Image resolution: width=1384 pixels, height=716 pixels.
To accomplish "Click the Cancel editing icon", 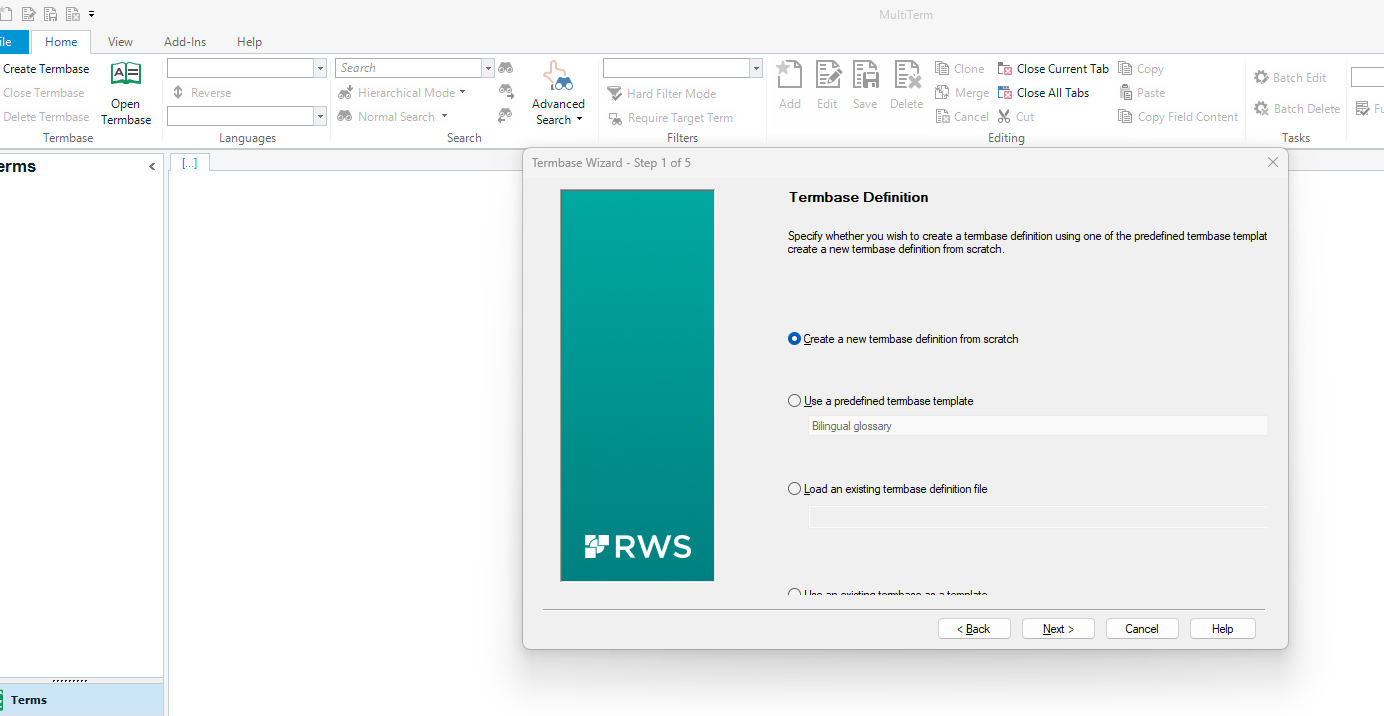I will (x=942, y=117).
